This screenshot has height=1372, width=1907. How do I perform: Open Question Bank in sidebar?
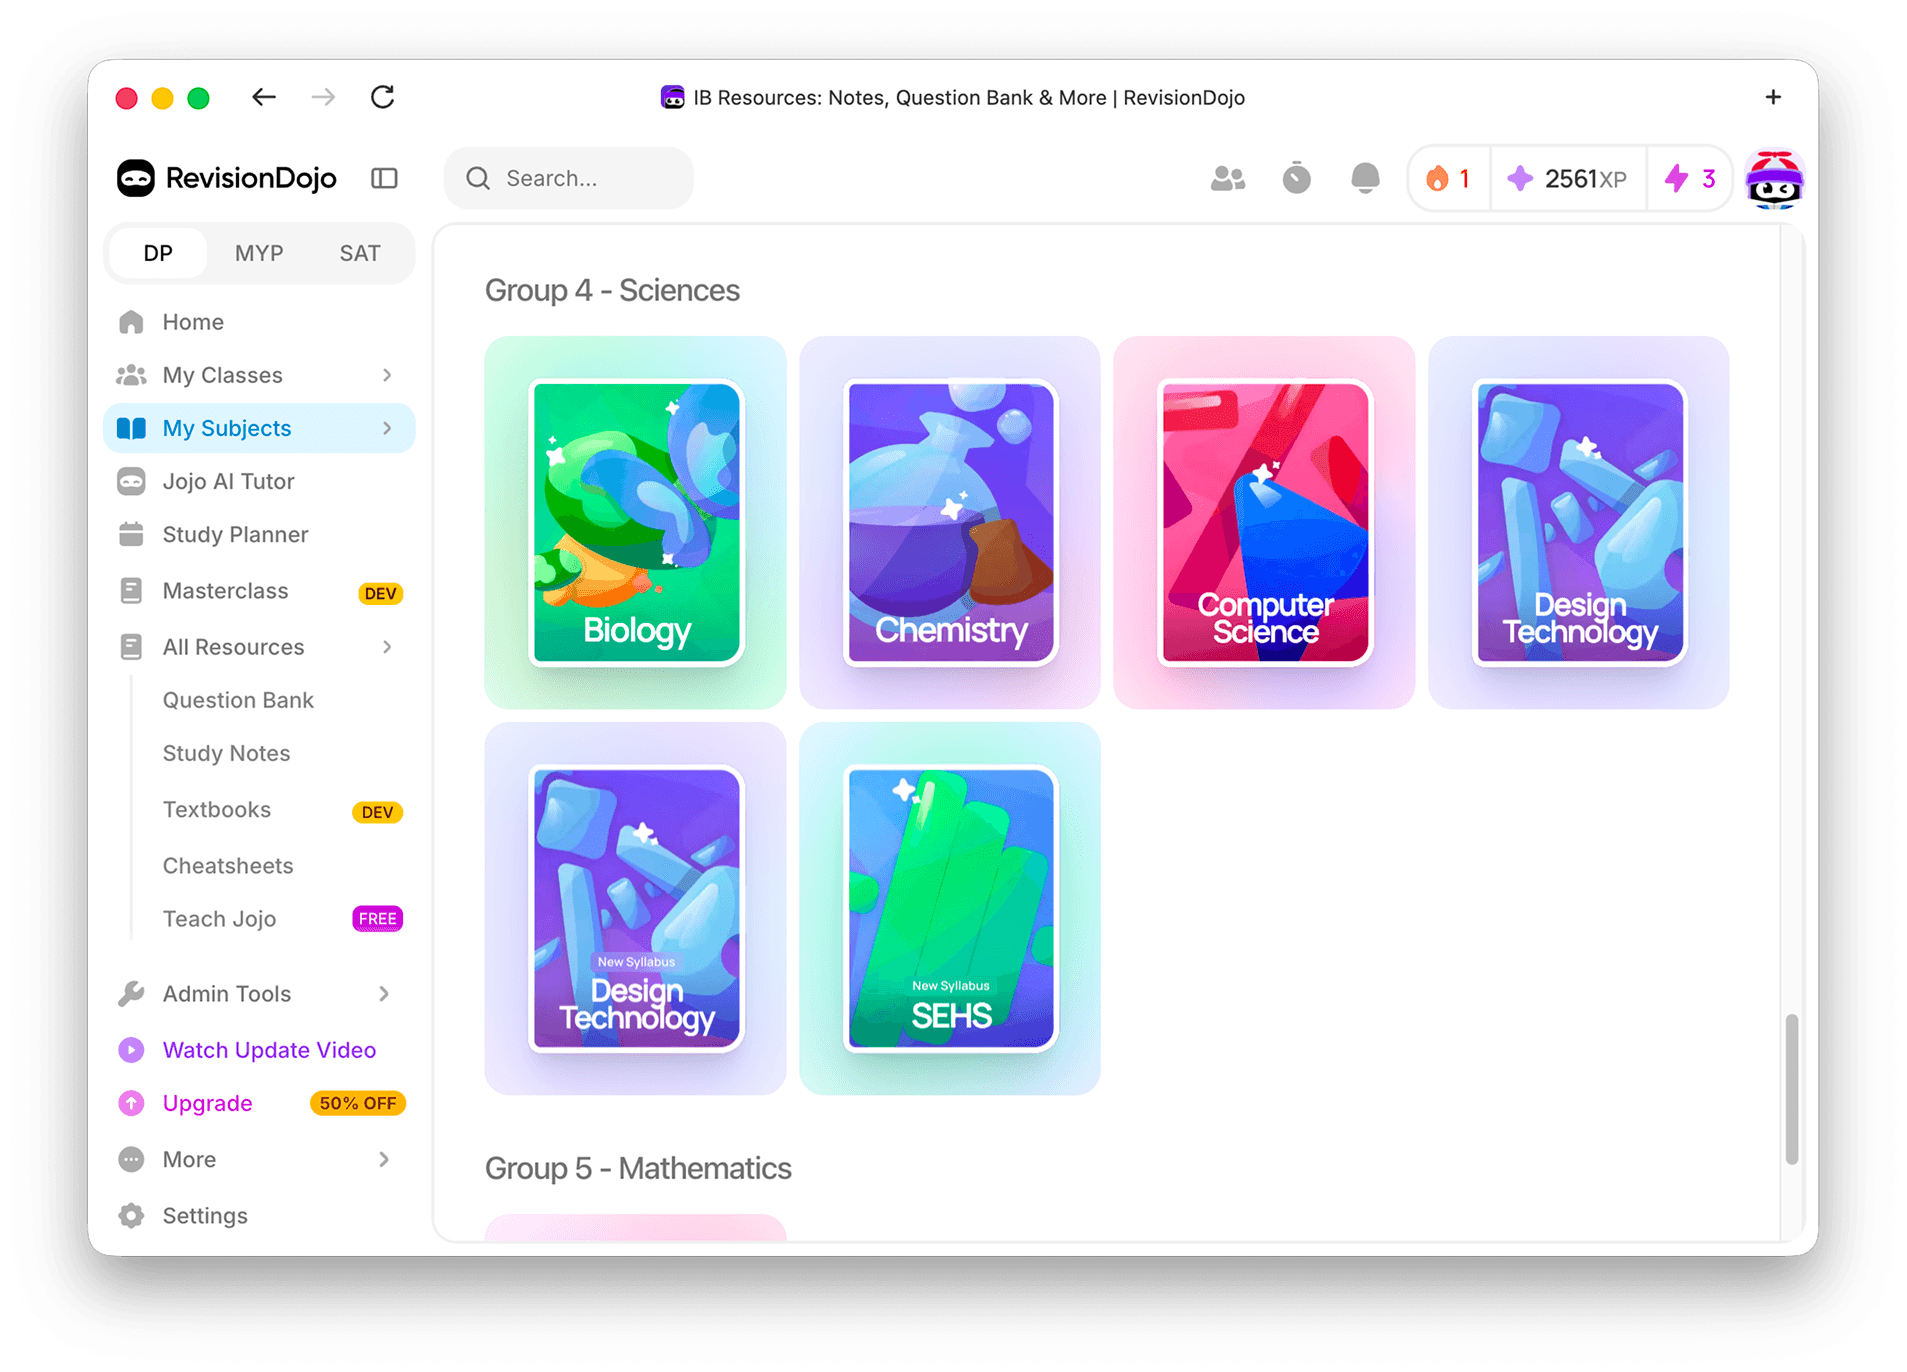point(238,700)
